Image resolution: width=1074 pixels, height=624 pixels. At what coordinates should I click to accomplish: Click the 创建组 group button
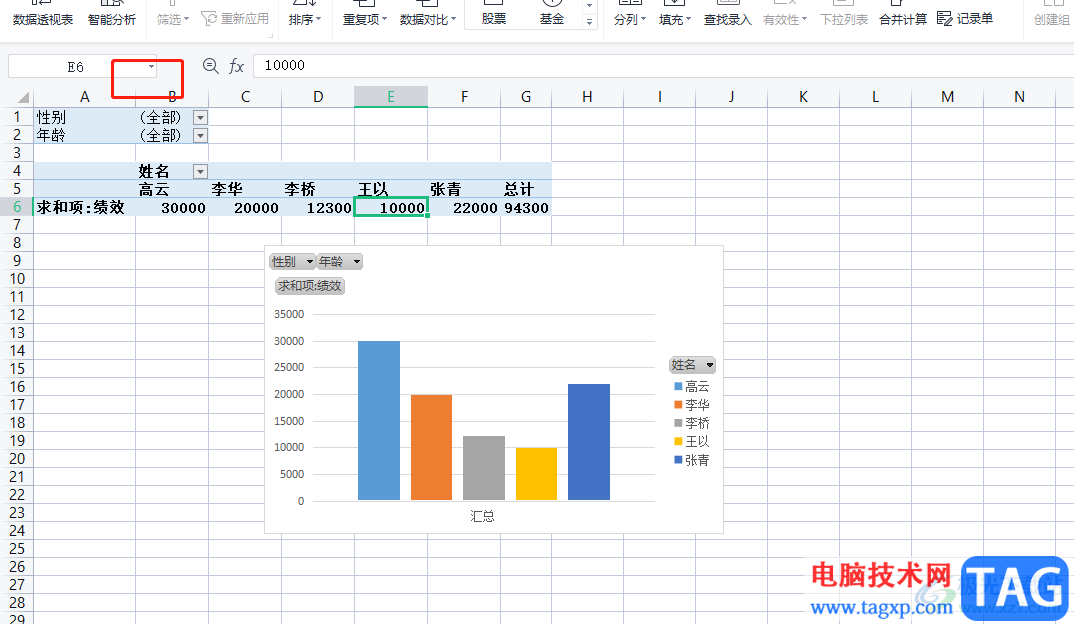click(x=1051, y=15)
